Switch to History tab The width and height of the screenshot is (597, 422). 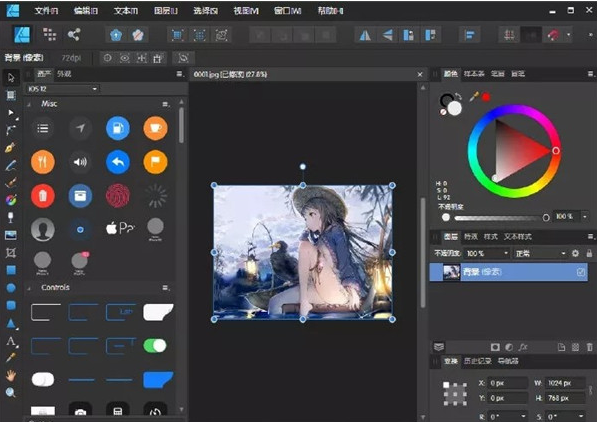pyautogui.click(x=477, y=361)
